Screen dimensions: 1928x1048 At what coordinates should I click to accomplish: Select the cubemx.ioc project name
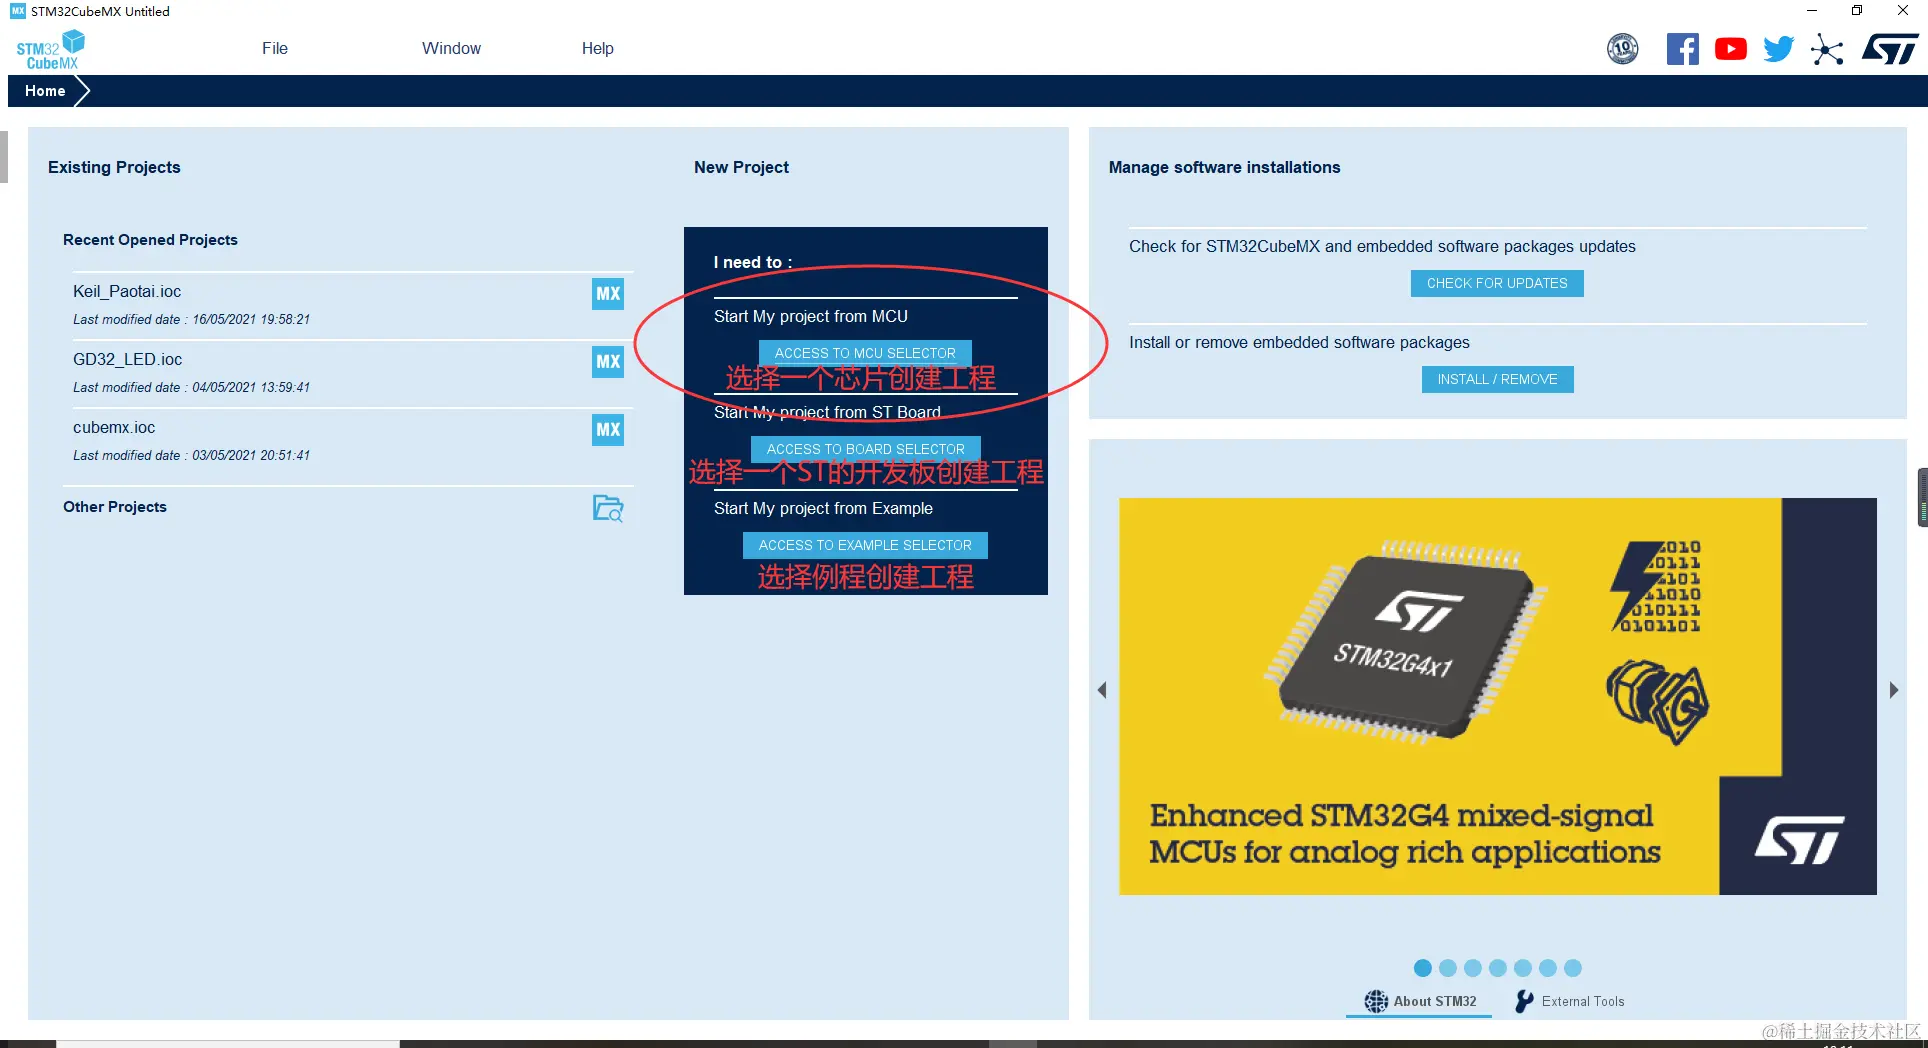114,427
